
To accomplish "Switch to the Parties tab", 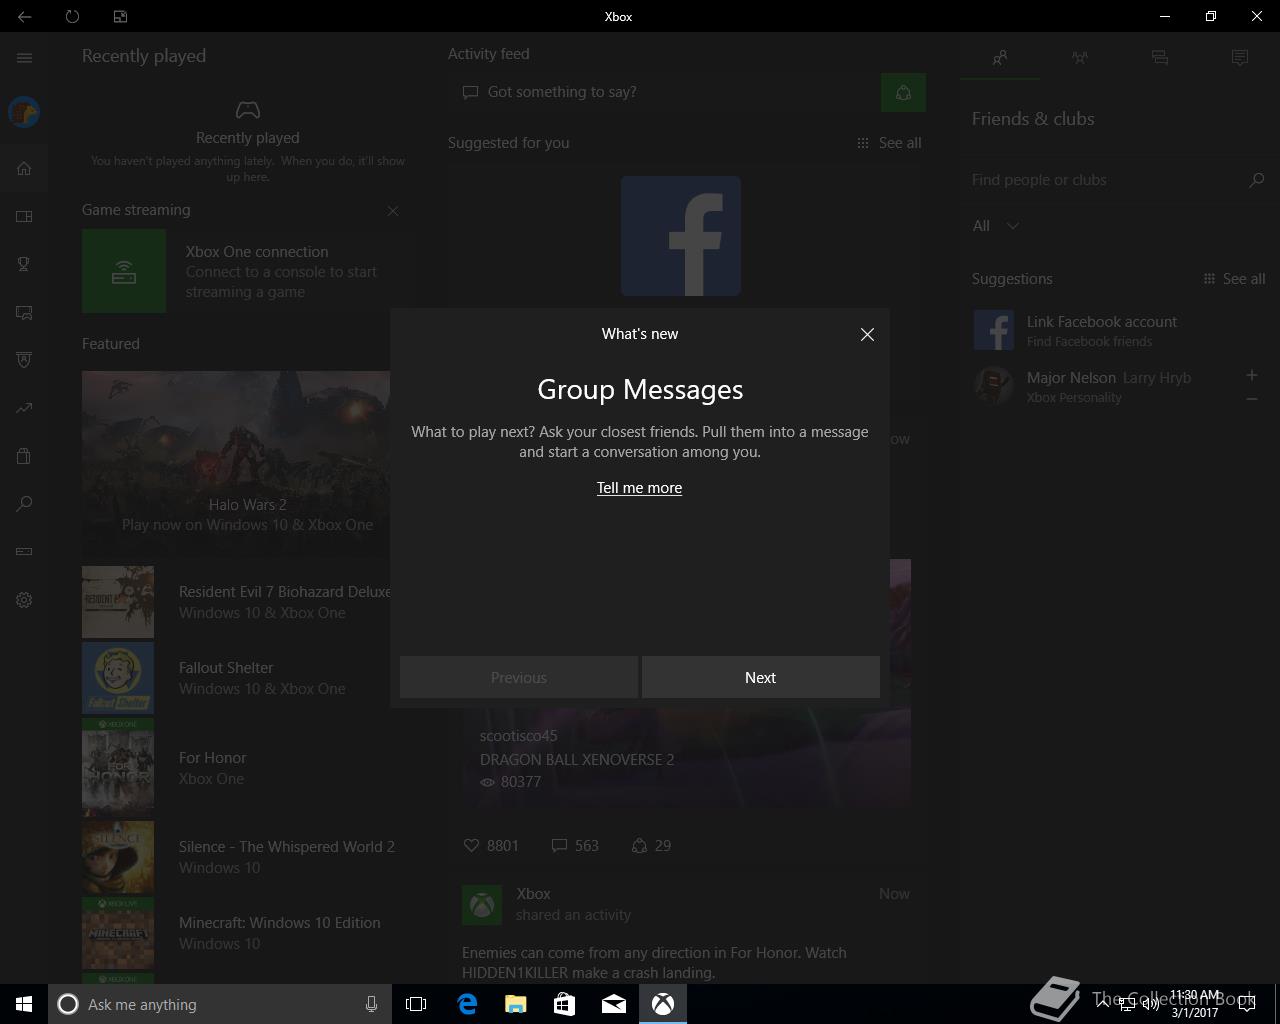I will (x=1080, y=58).
